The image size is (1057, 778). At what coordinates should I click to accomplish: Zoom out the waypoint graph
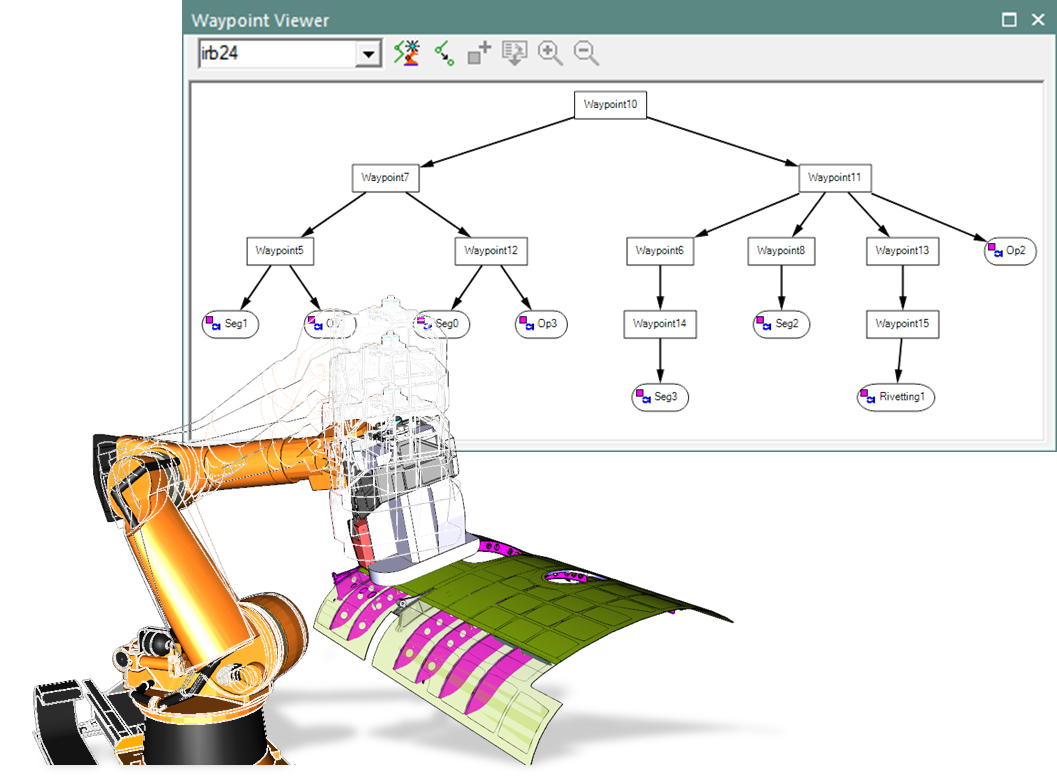pos(586,53)
